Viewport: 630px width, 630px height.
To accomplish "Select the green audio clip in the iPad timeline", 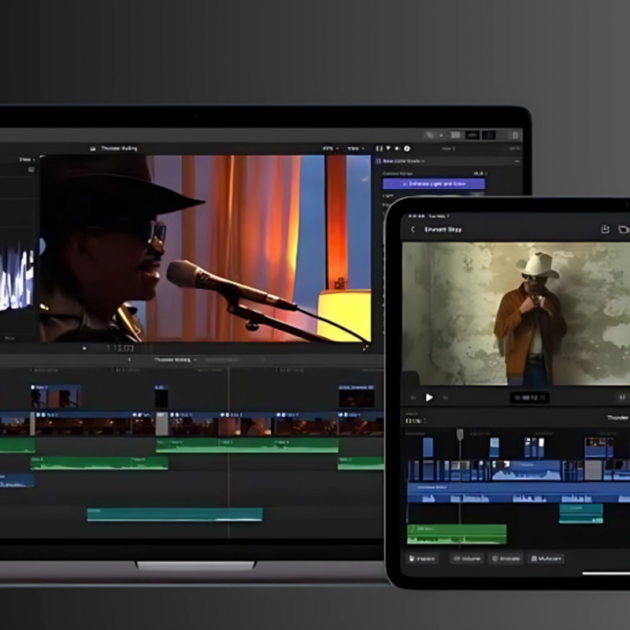I will 456,534.
